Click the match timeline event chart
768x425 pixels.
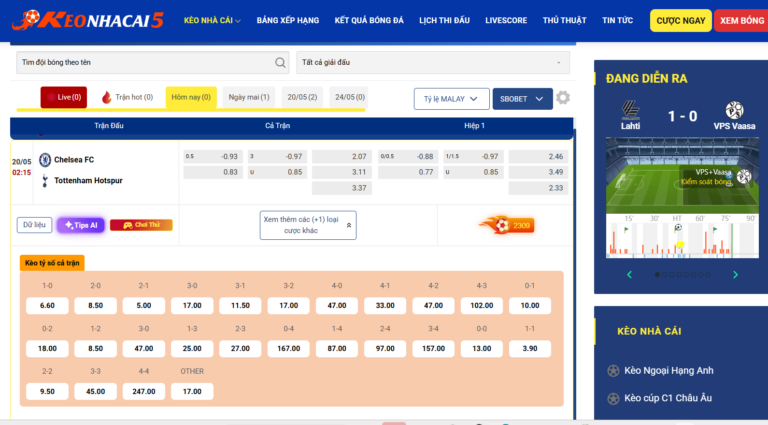[682, 236]
